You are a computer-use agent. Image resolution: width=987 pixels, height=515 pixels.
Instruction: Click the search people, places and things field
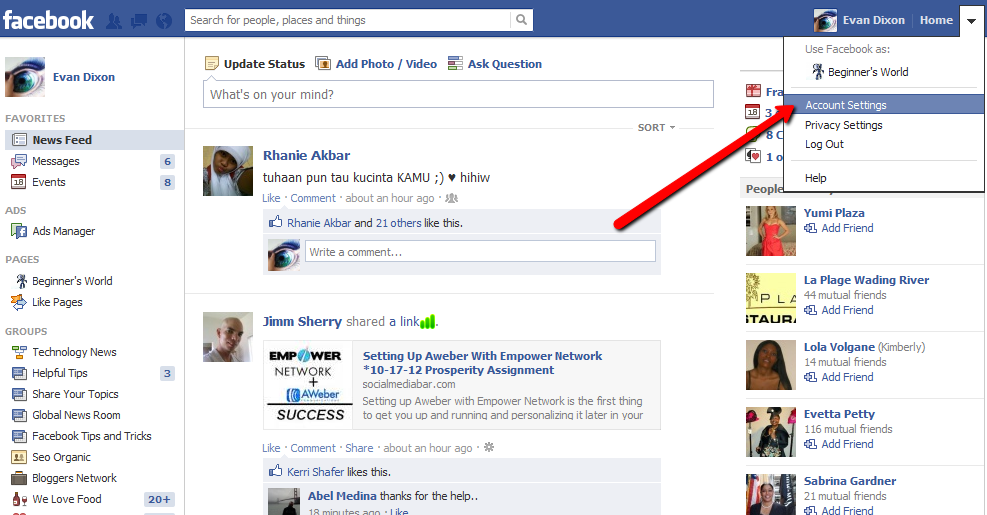(x=347, y=20)
